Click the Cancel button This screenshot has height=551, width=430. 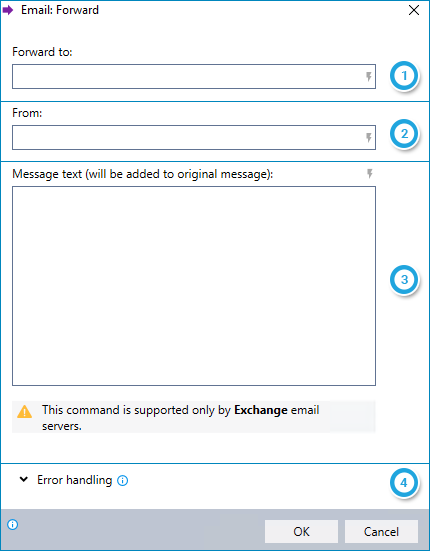[381, 532]
